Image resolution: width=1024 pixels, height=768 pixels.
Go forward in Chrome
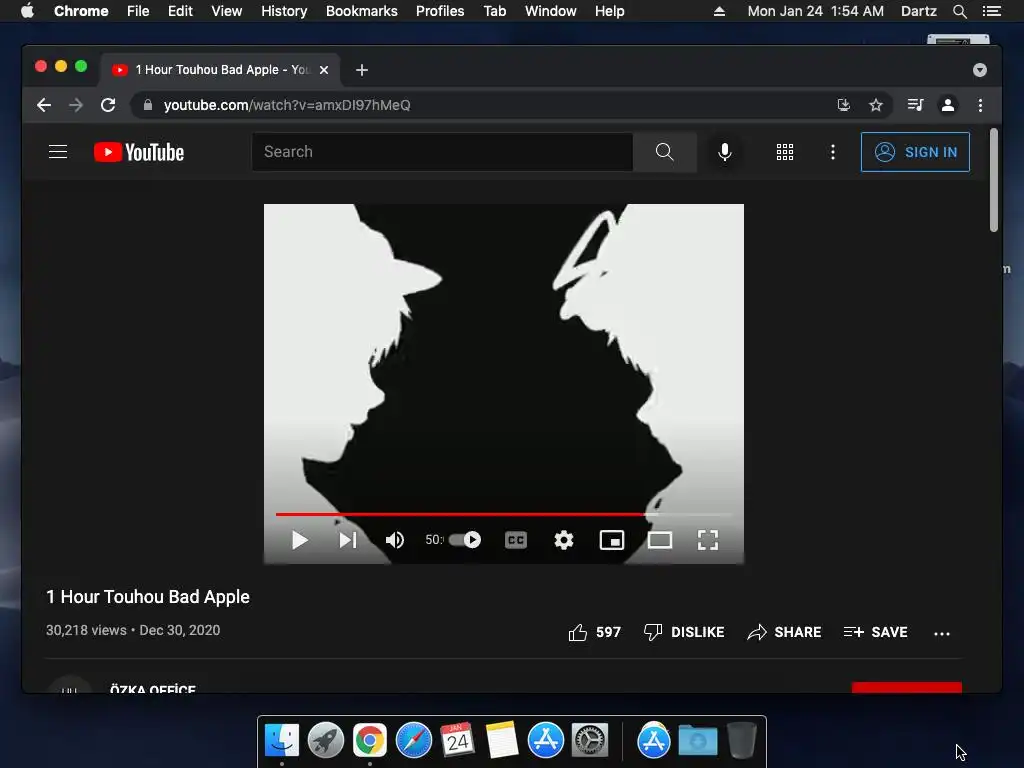(76, 105)
